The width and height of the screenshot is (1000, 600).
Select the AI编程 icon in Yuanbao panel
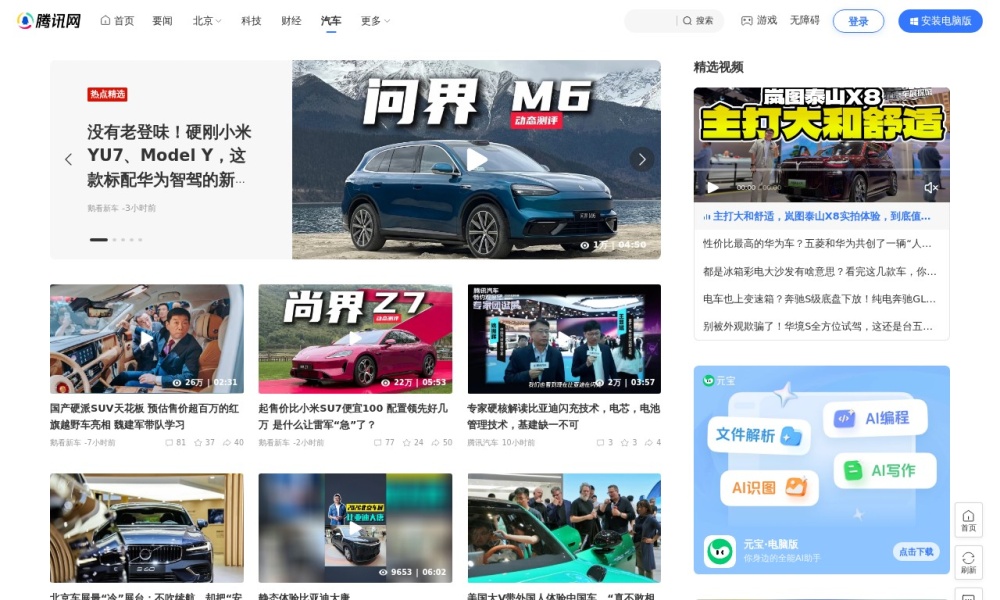click(845, 419)
